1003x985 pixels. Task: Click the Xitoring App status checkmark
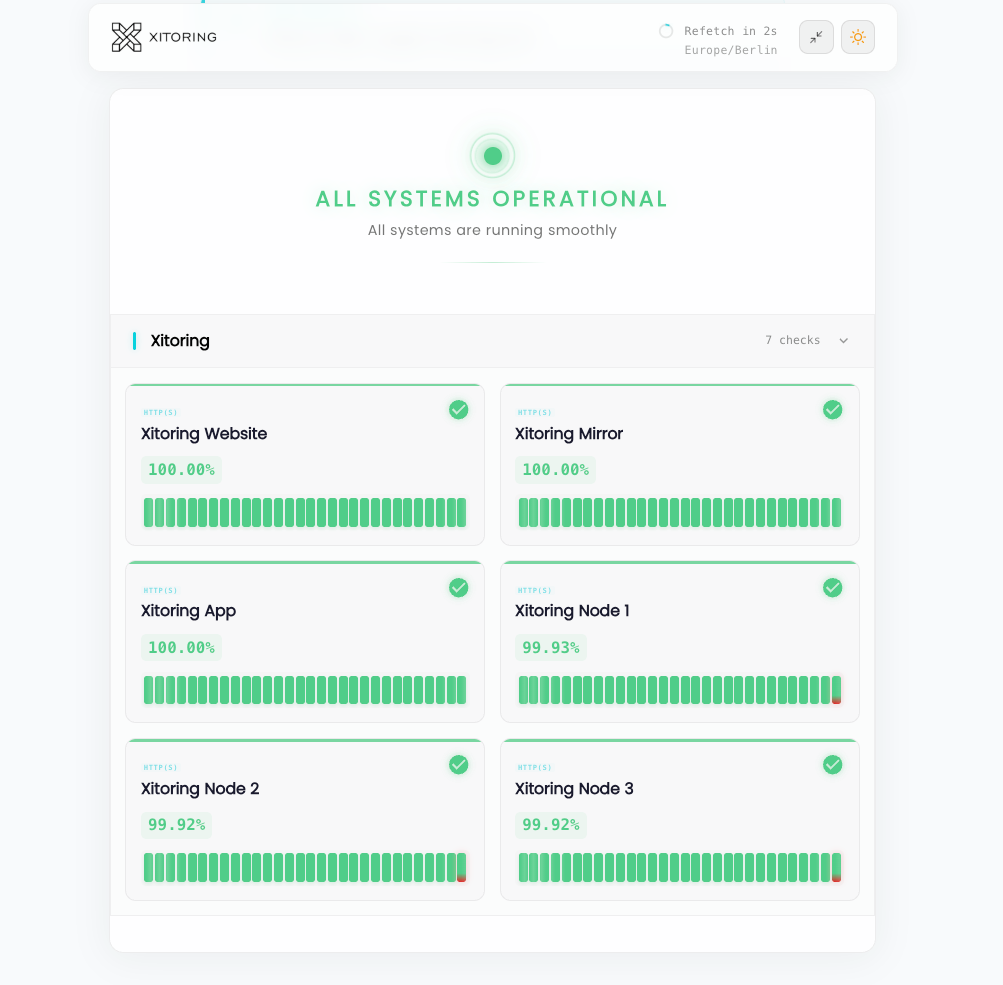point(459,588)
